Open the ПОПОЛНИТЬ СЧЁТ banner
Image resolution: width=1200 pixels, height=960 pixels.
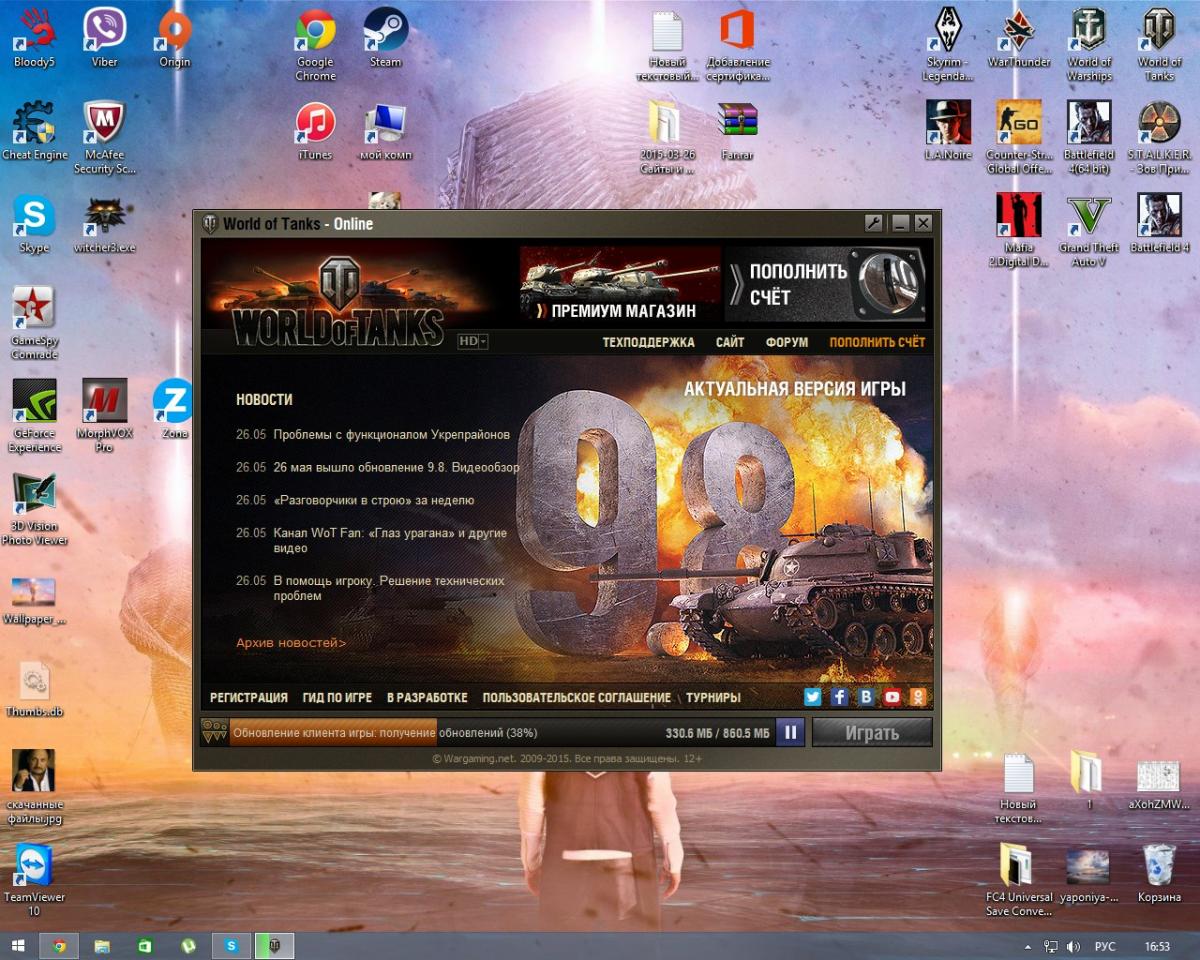[x=826, y=284]
